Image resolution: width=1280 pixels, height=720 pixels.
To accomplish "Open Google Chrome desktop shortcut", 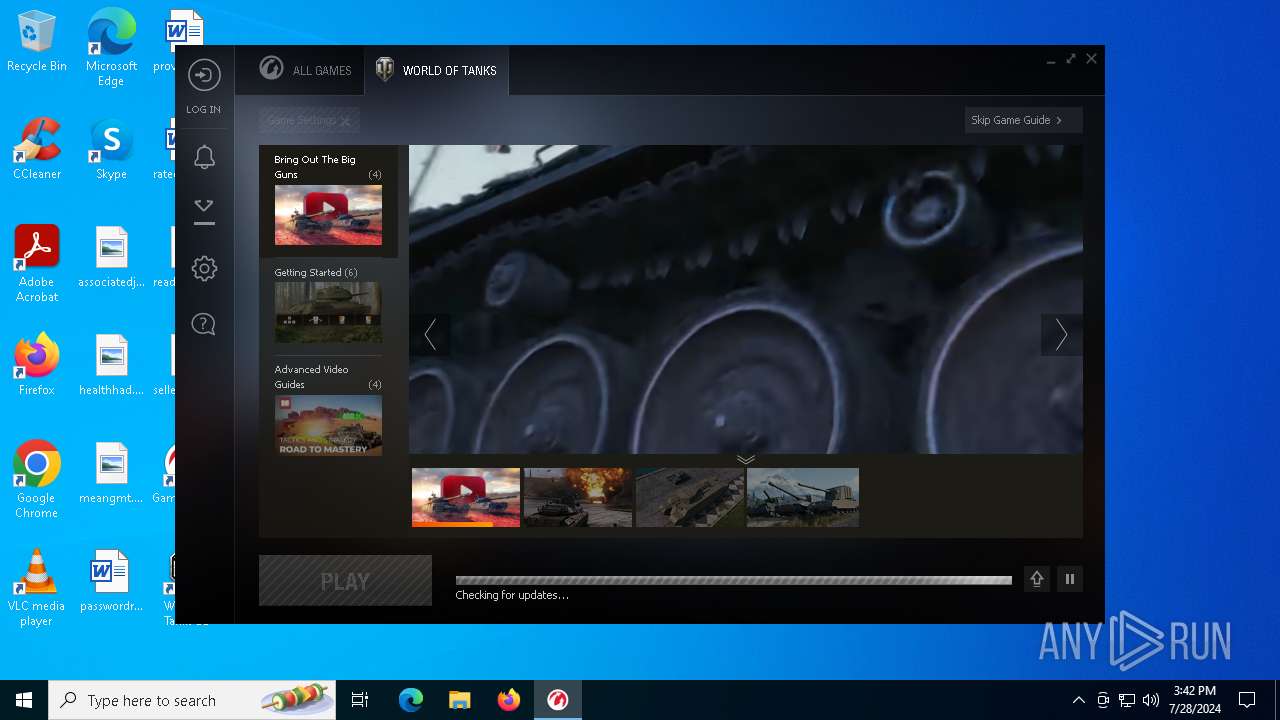I will 37,479.
